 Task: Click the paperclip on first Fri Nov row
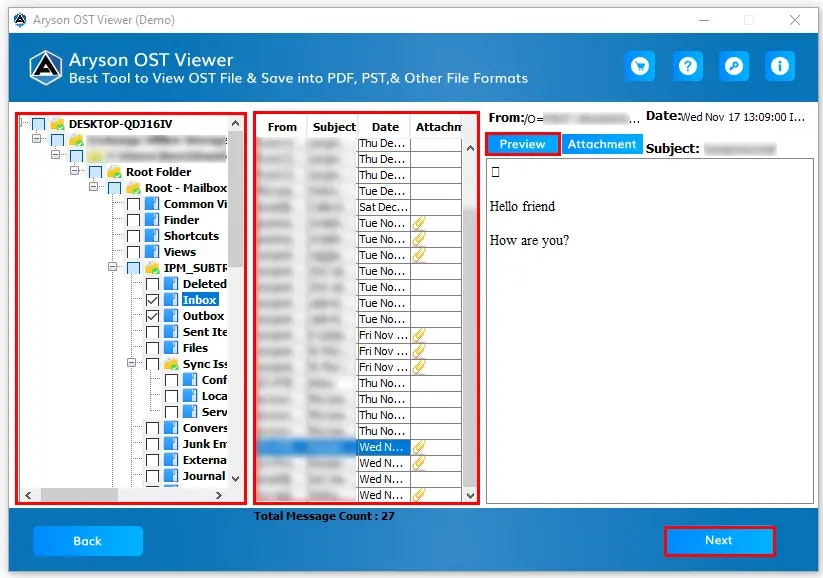[418, 335]
